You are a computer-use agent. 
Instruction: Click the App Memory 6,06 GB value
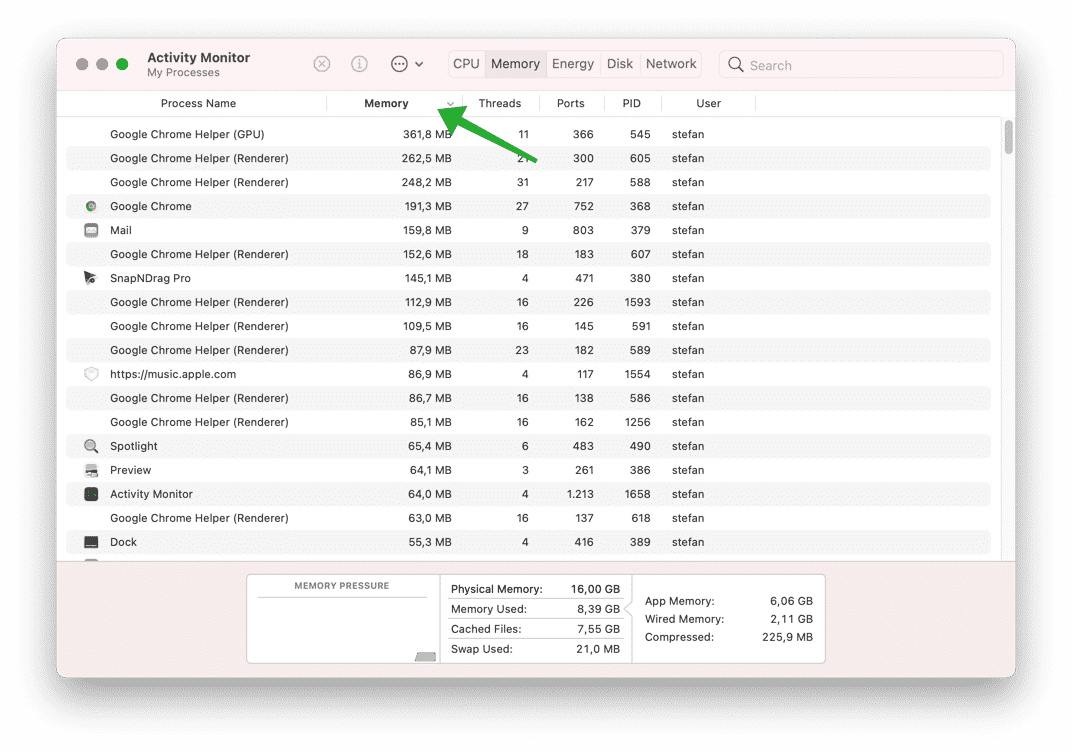point(792,601)
